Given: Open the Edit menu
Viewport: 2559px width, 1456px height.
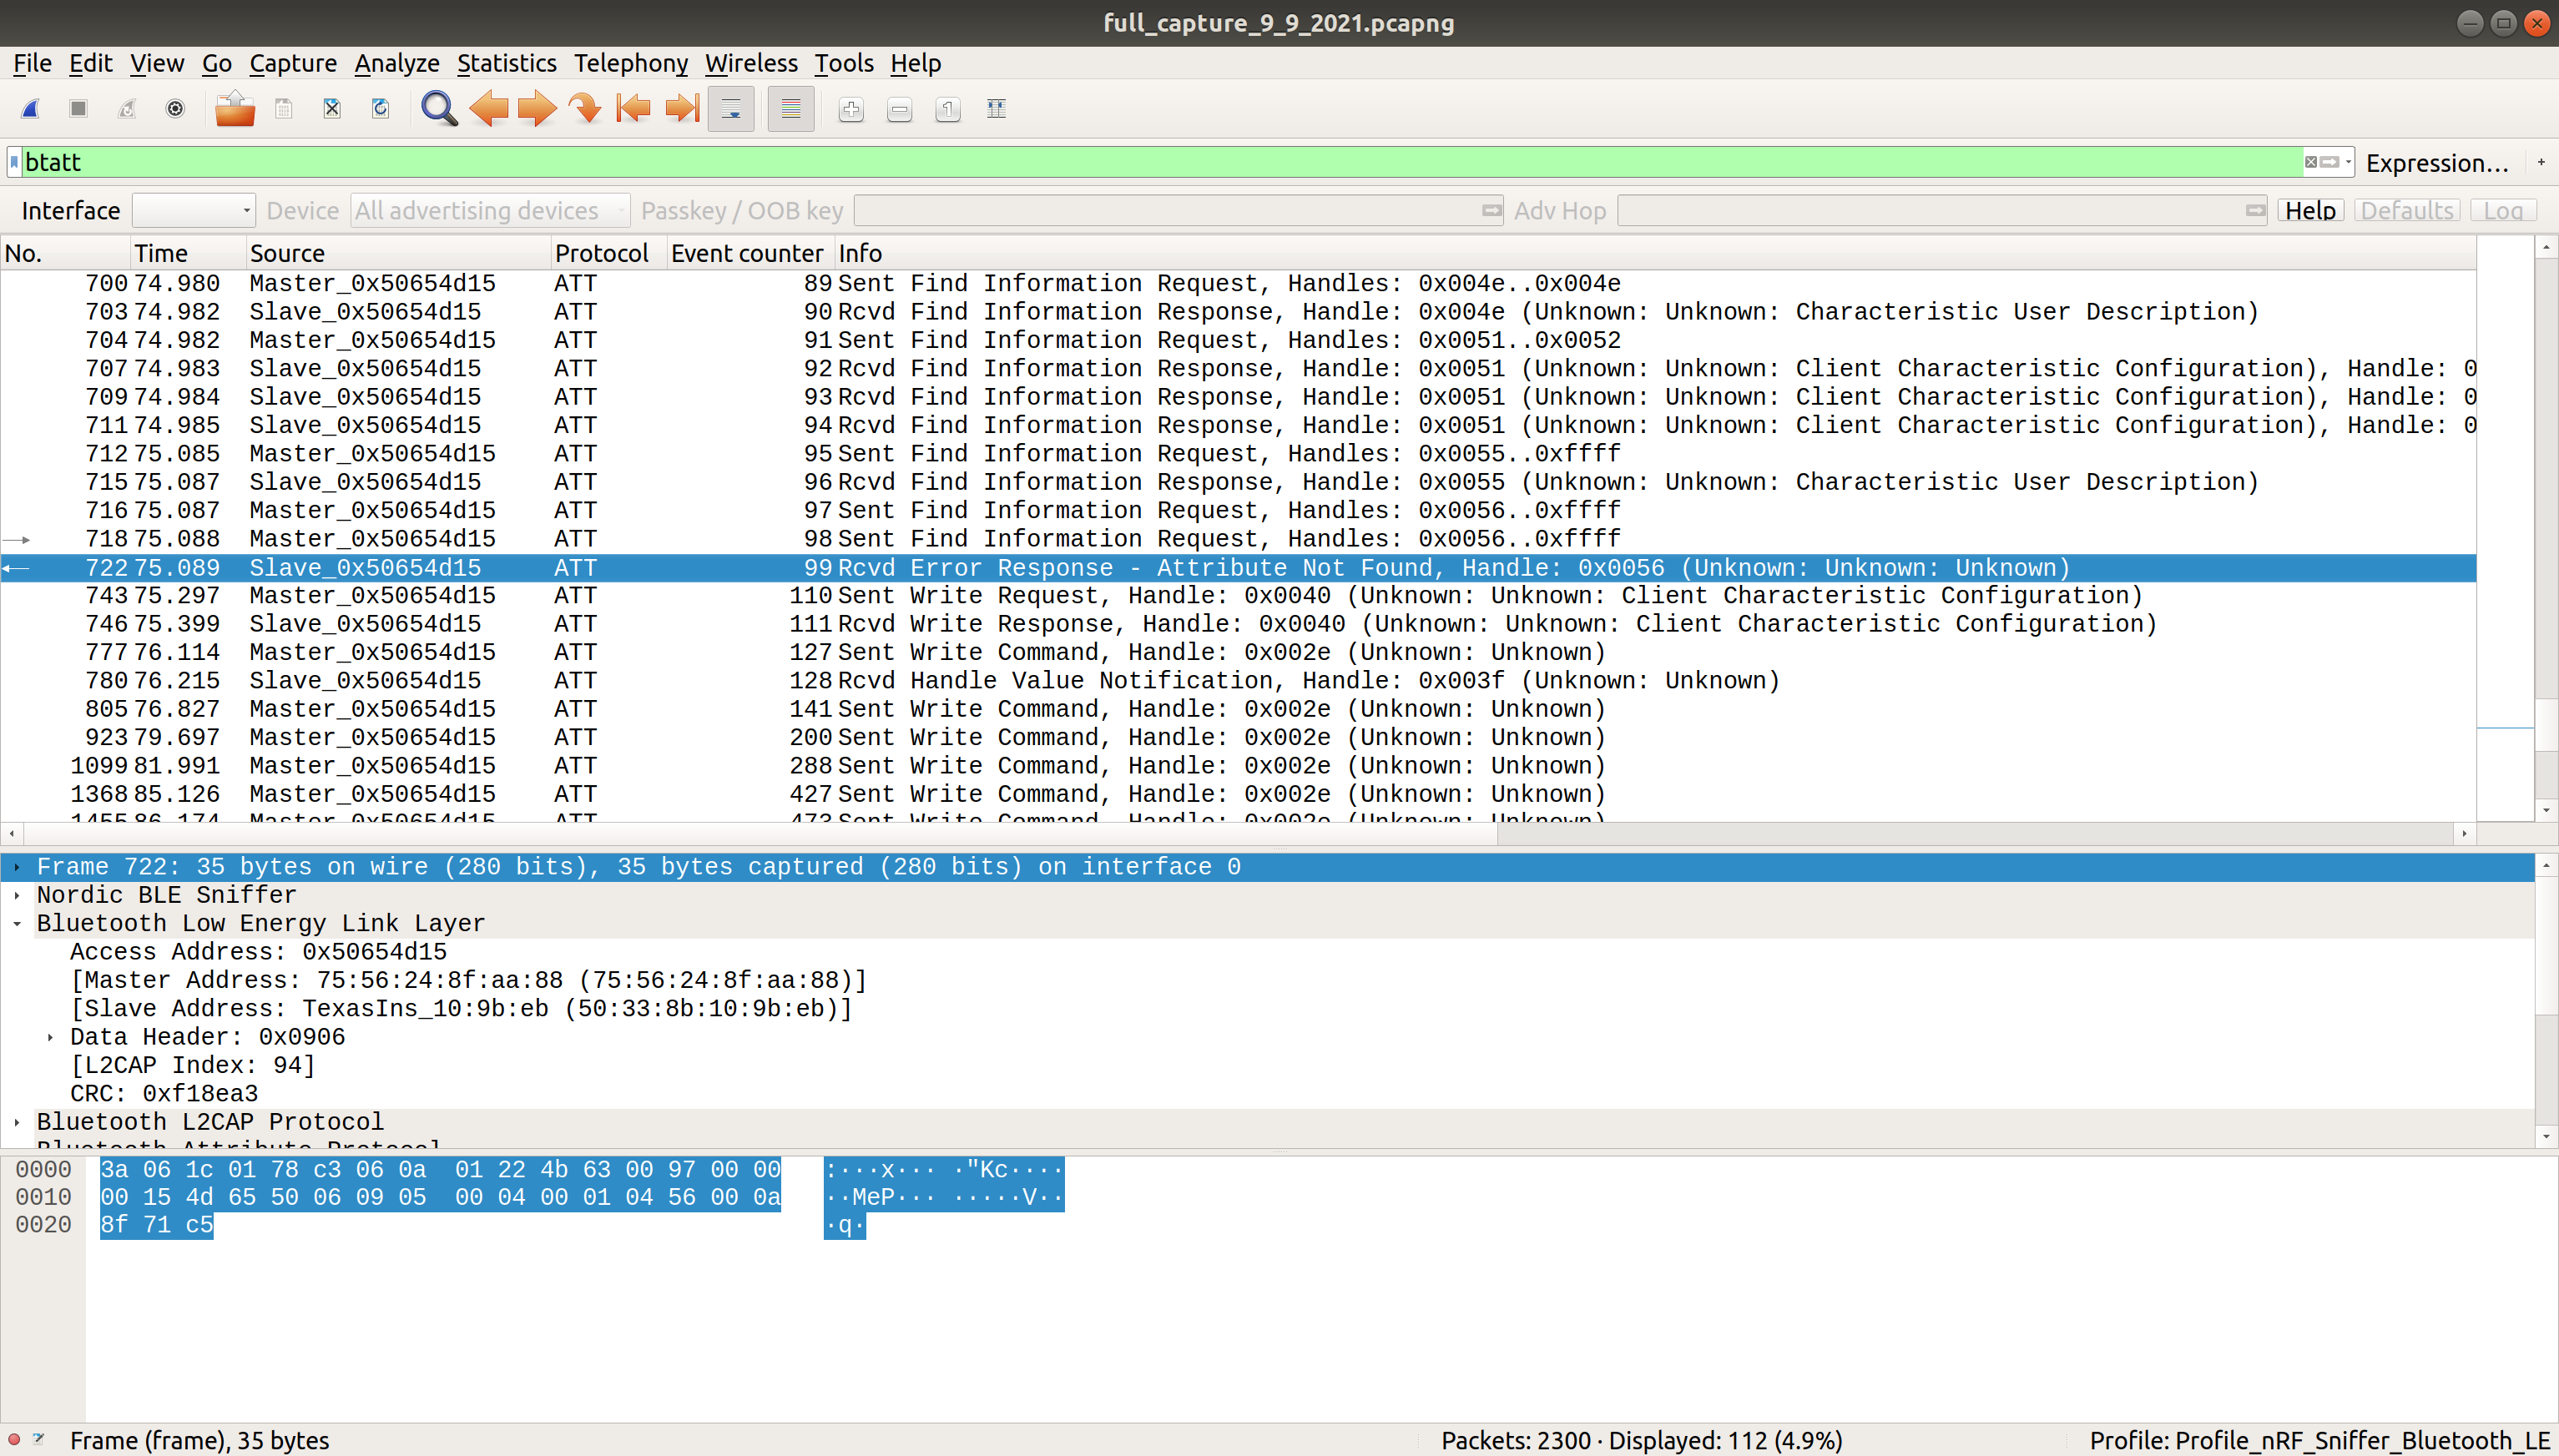Looking at the screenshot, I should (90, 63).
